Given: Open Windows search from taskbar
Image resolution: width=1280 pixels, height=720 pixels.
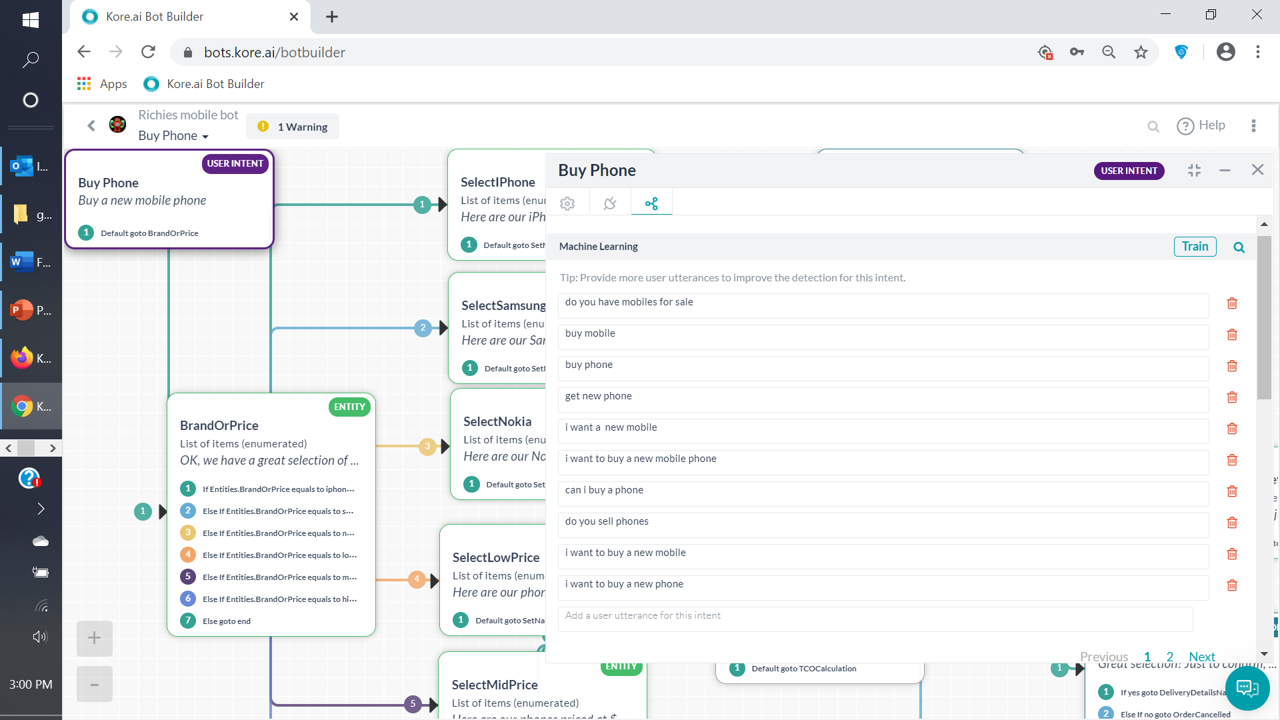Looking at the screenshot, I should click(30, 60).
